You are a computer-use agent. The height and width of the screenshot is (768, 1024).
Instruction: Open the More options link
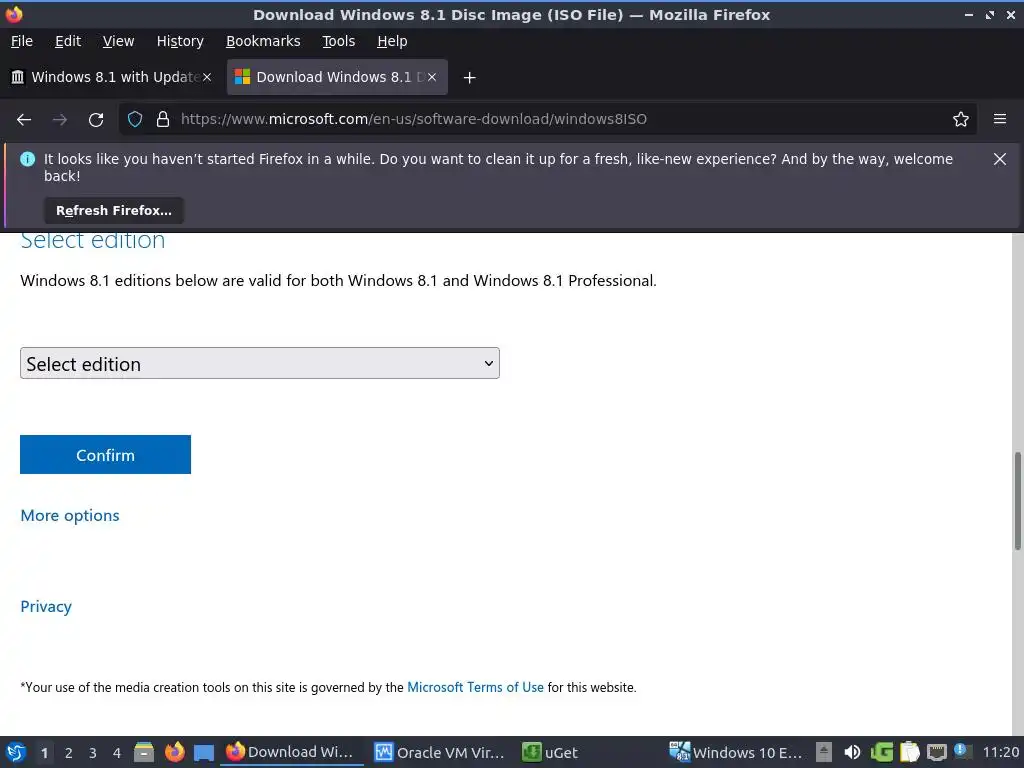click(70, 515)
